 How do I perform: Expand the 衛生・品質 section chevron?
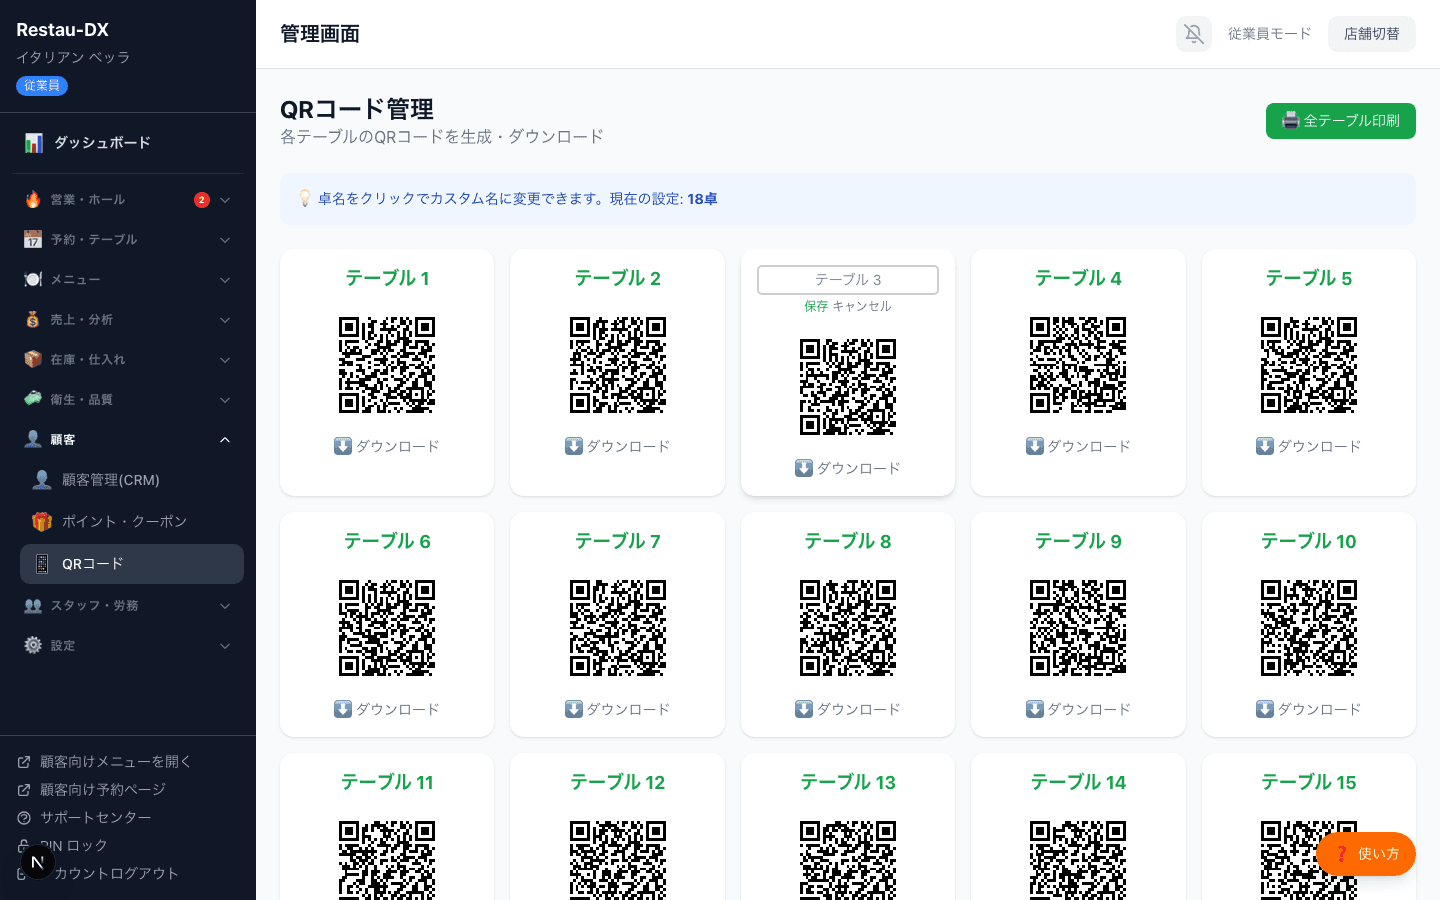[225, 400]
